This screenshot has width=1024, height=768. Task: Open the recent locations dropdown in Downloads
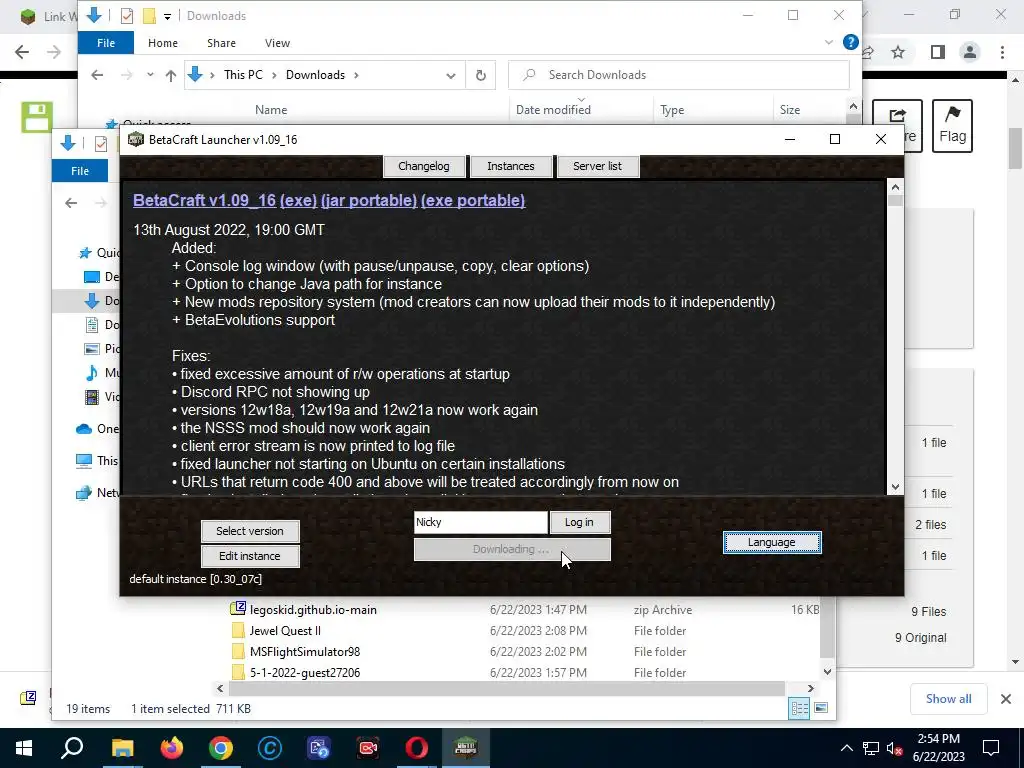(x=150, y=75)
